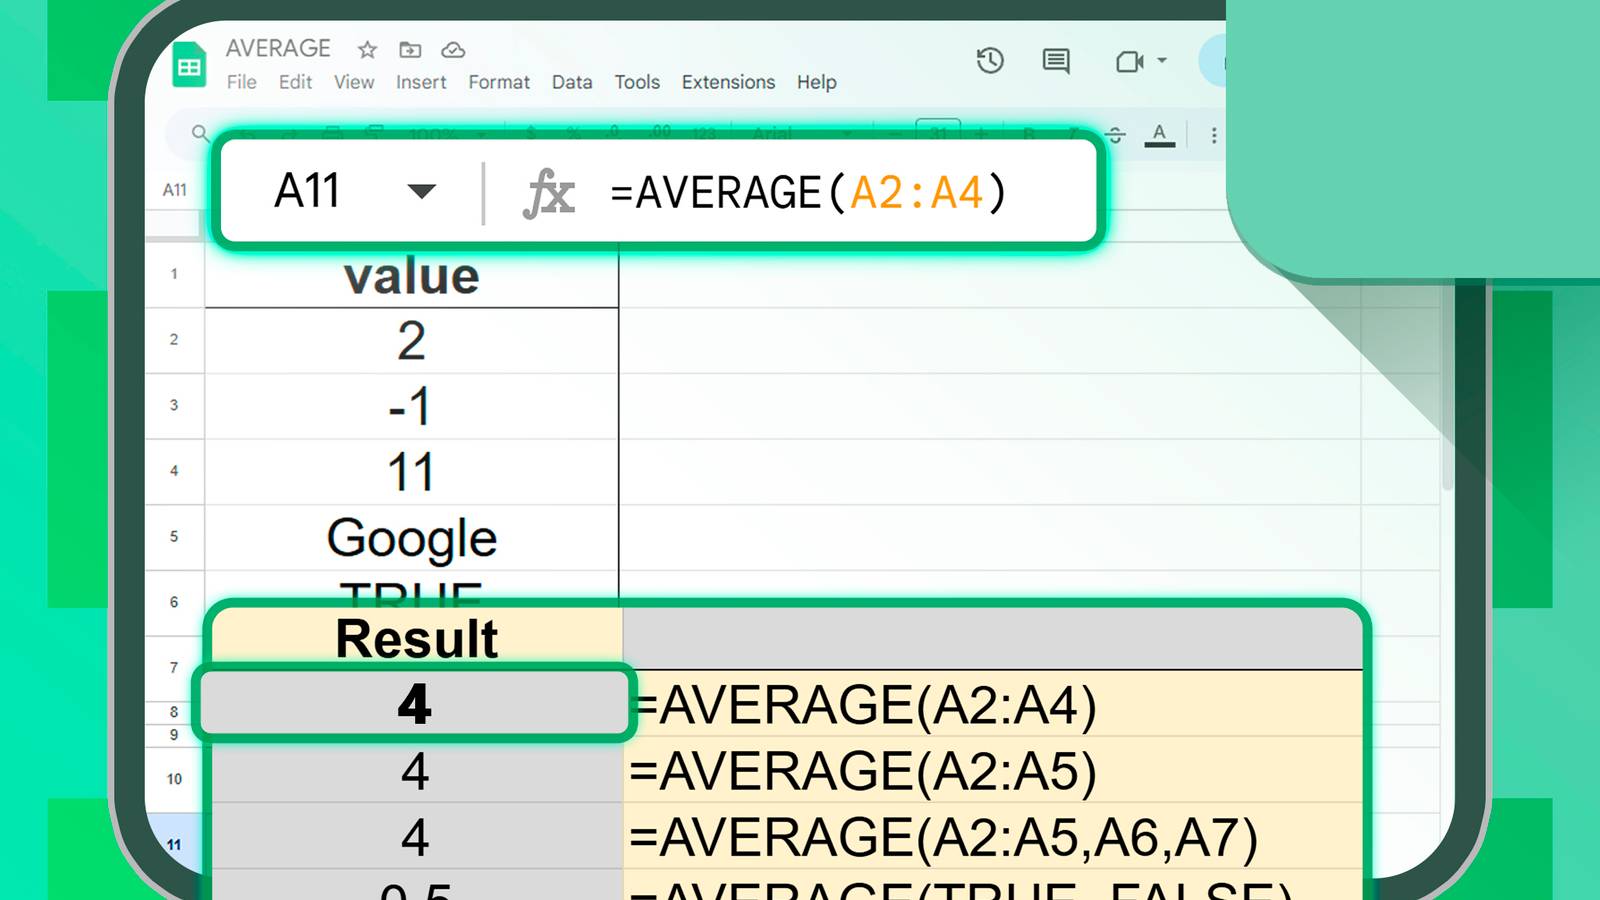Star the AVERAGE spreadsheet
The width and height of the screenshot is (1600, 900).
pyautogui.click(x=366, y=50)
